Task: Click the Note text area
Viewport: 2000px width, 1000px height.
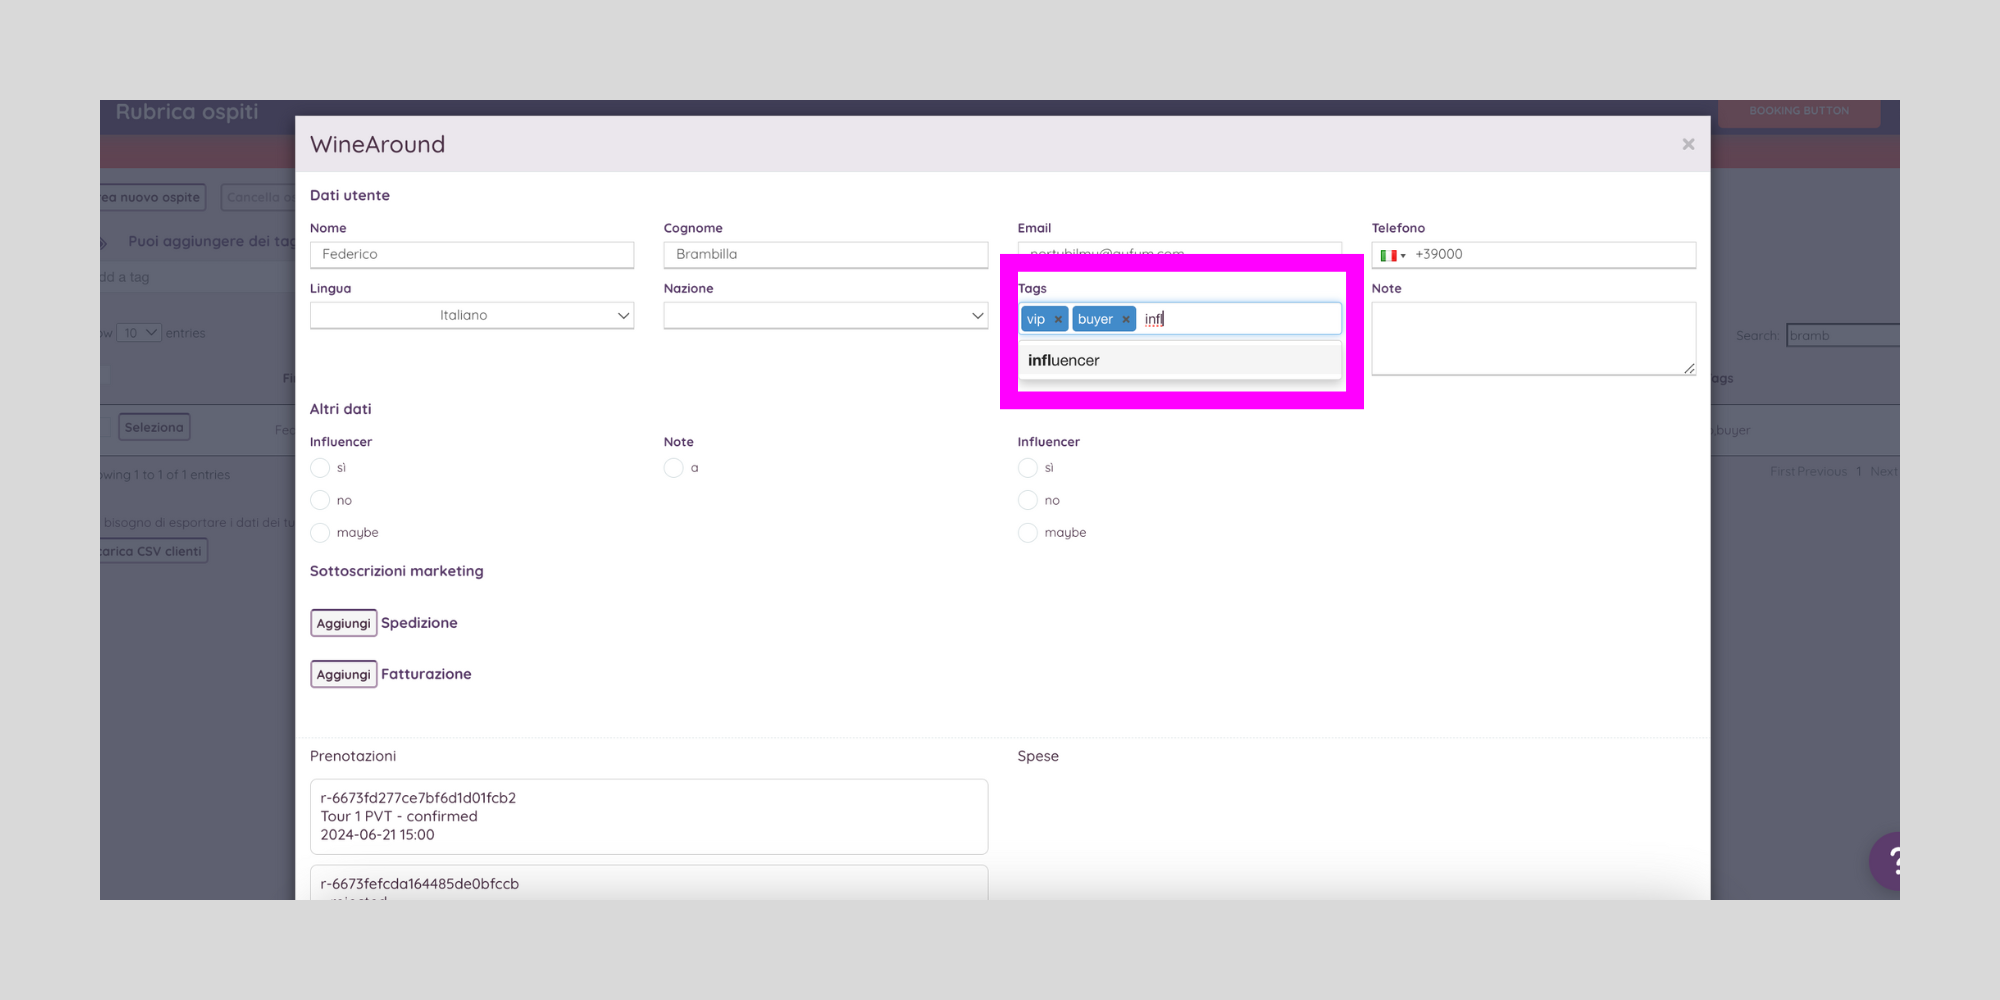Action: pos(1534,339)
